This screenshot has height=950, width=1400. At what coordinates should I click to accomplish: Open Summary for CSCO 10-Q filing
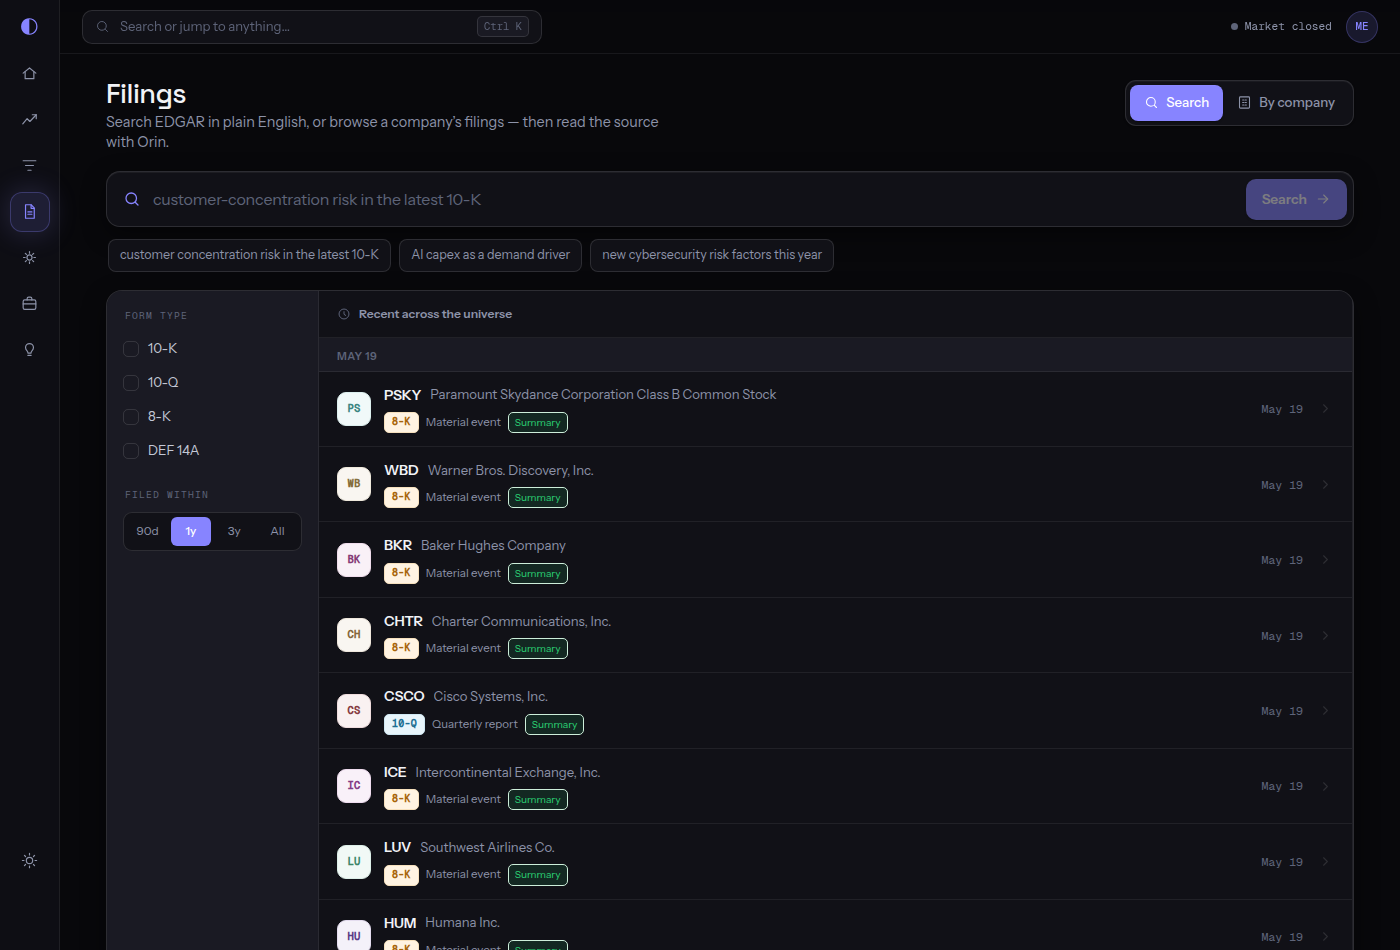(554, 725)
